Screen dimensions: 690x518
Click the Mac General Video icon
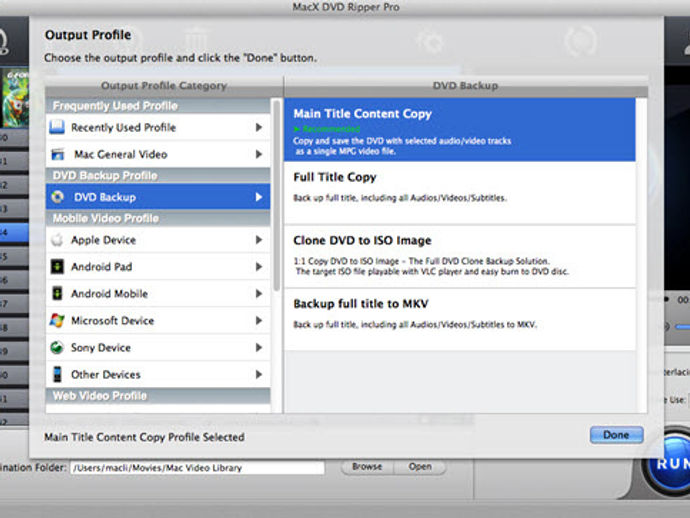coord(58,154)
